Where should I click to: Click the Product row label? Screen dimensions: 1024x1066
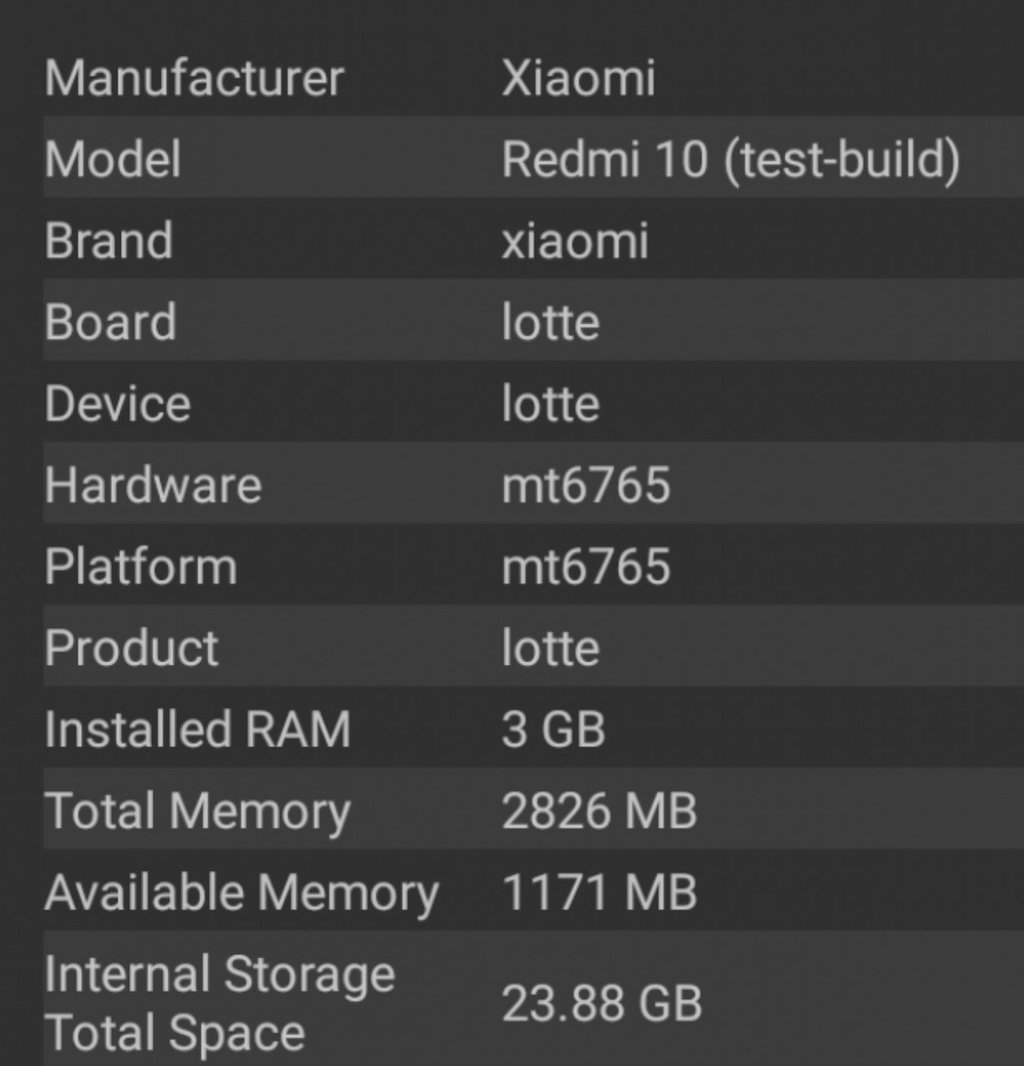click(132, 648)
